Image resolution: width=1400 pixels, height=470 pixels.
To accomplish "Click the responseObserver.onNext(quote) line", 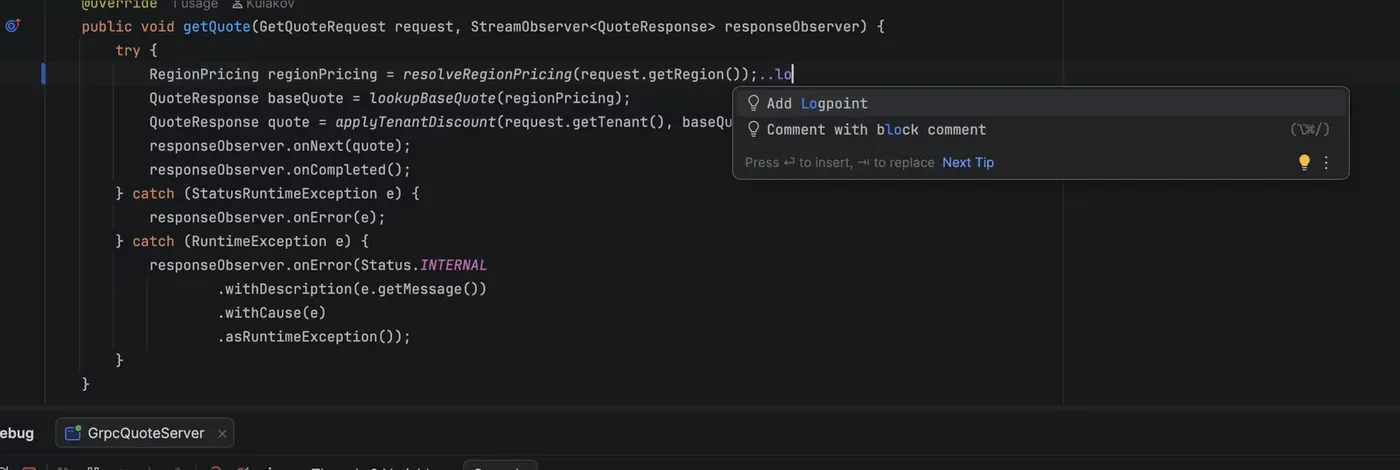I will point(280,146).
